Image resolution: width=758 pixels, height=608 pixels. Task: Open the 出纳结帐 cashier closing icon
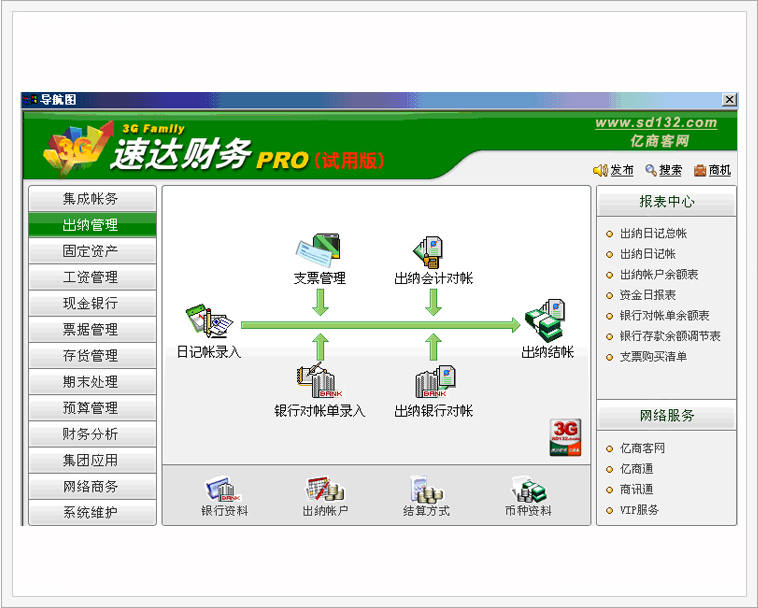546,320
